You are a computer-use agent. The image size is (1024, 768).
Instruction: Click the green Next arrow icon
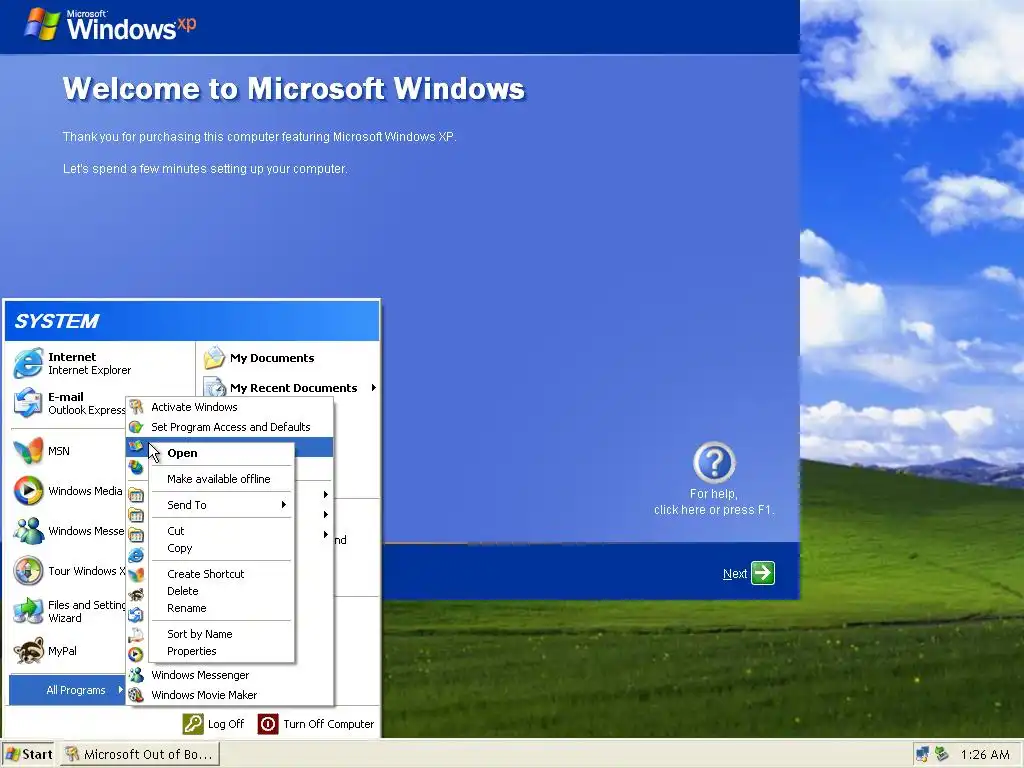763,573
